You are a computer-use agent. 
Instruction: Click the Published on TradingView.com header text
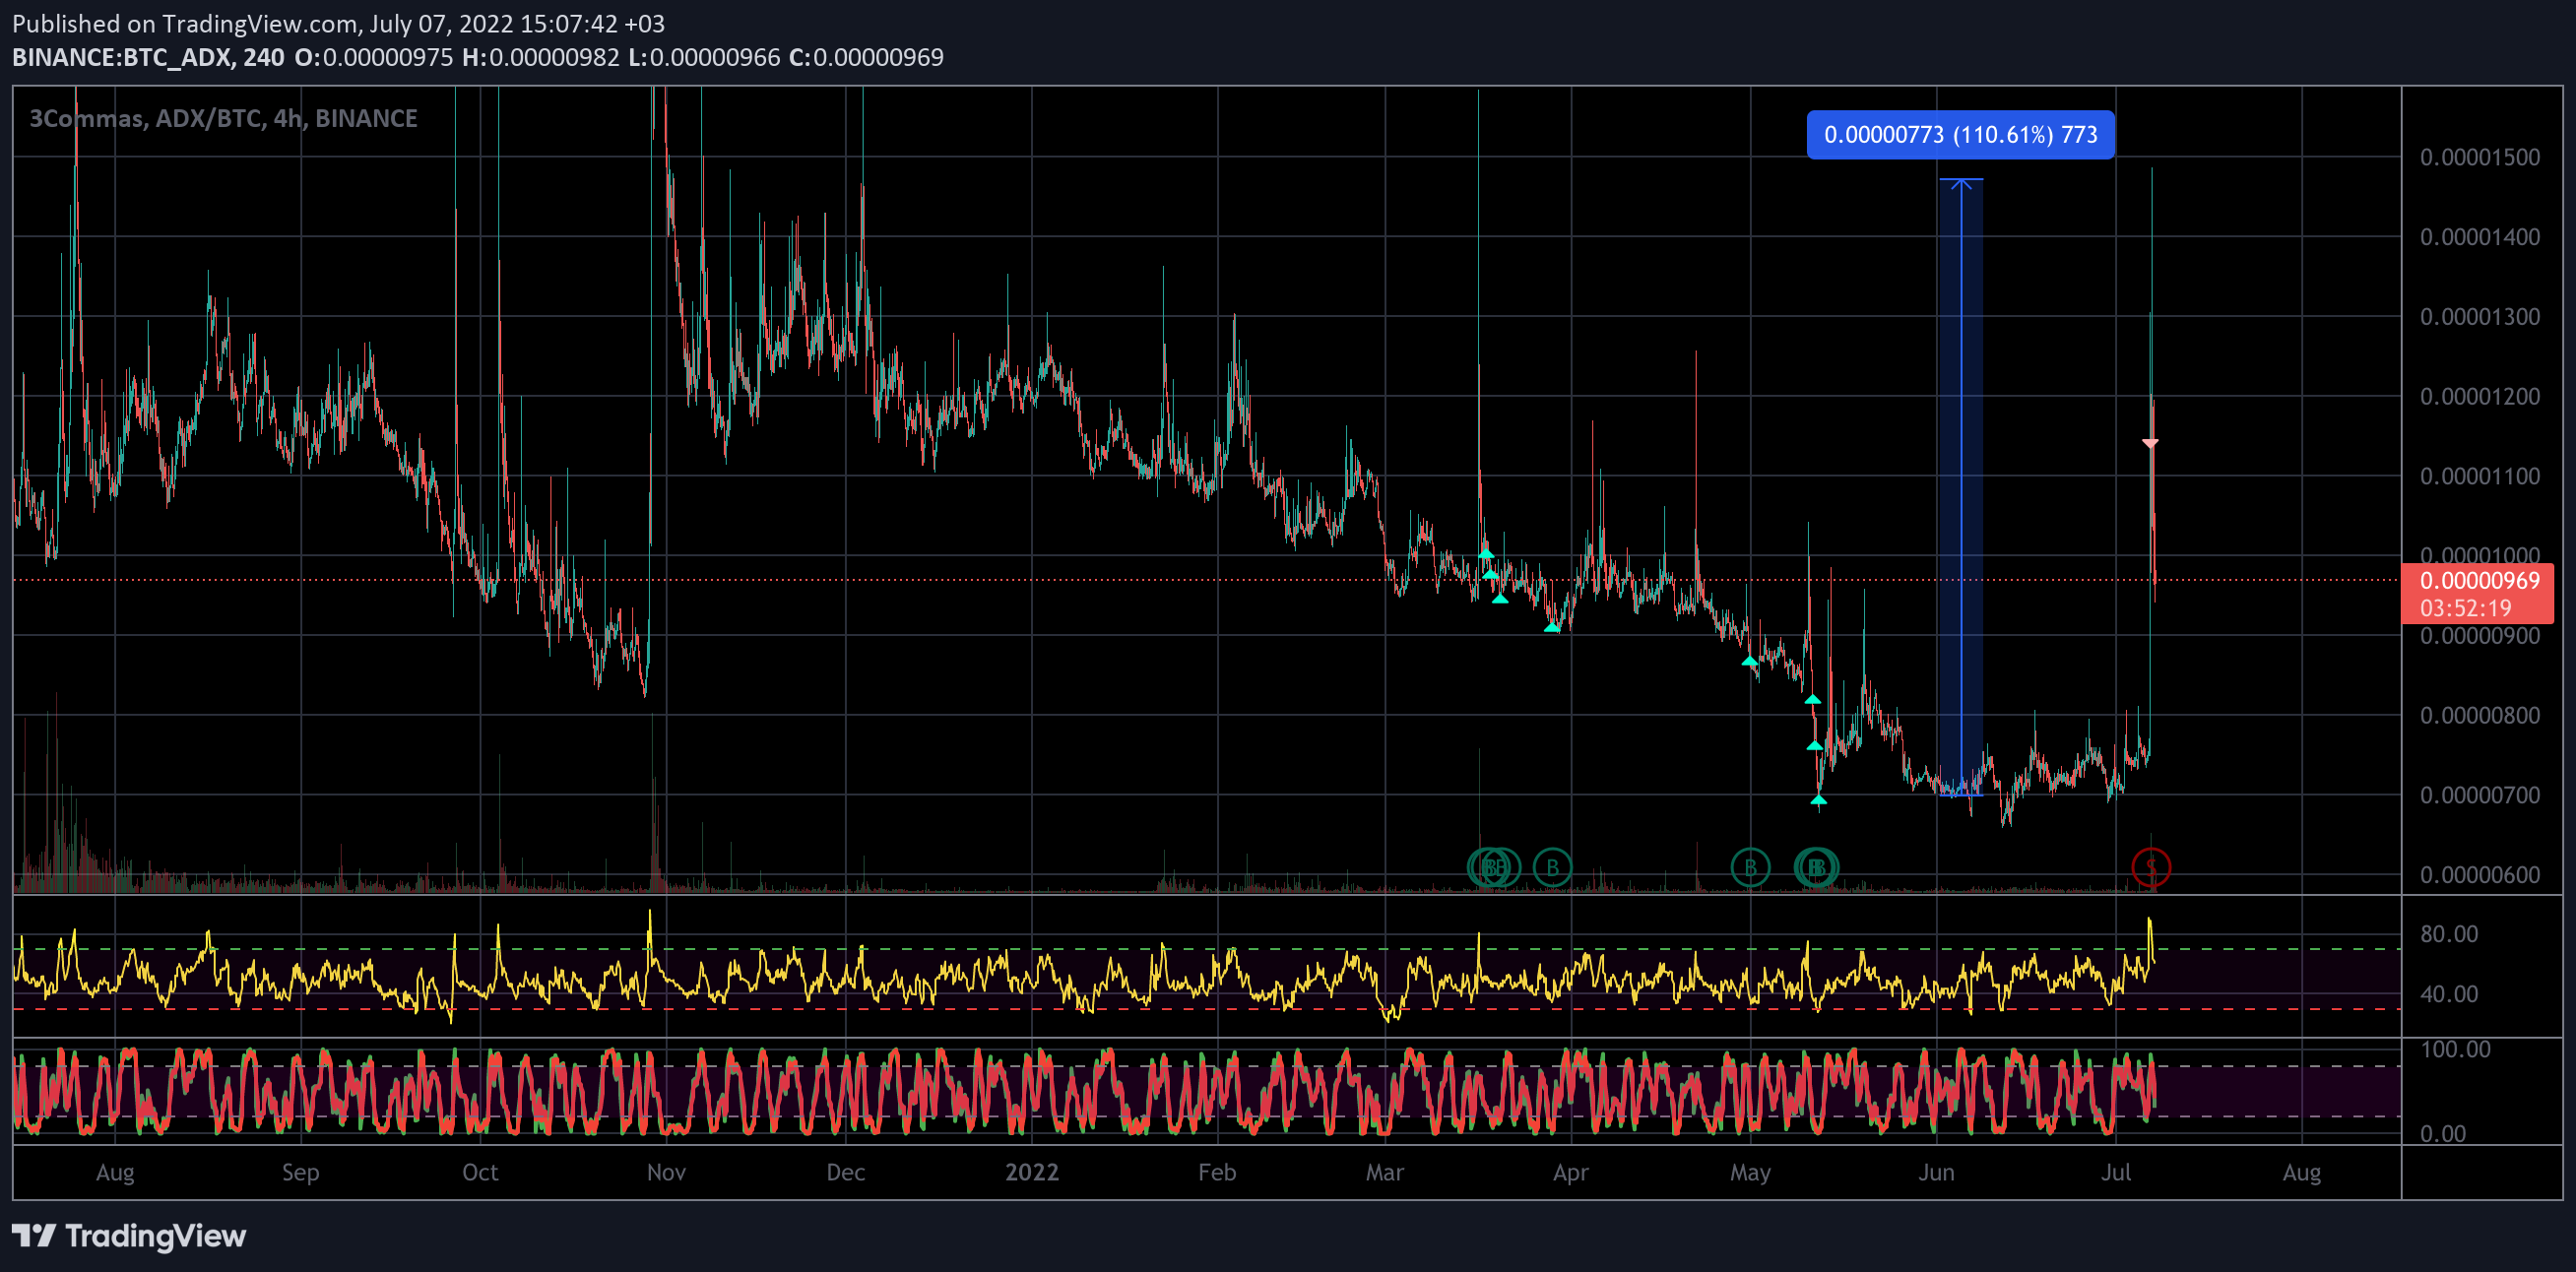point(338,23)
